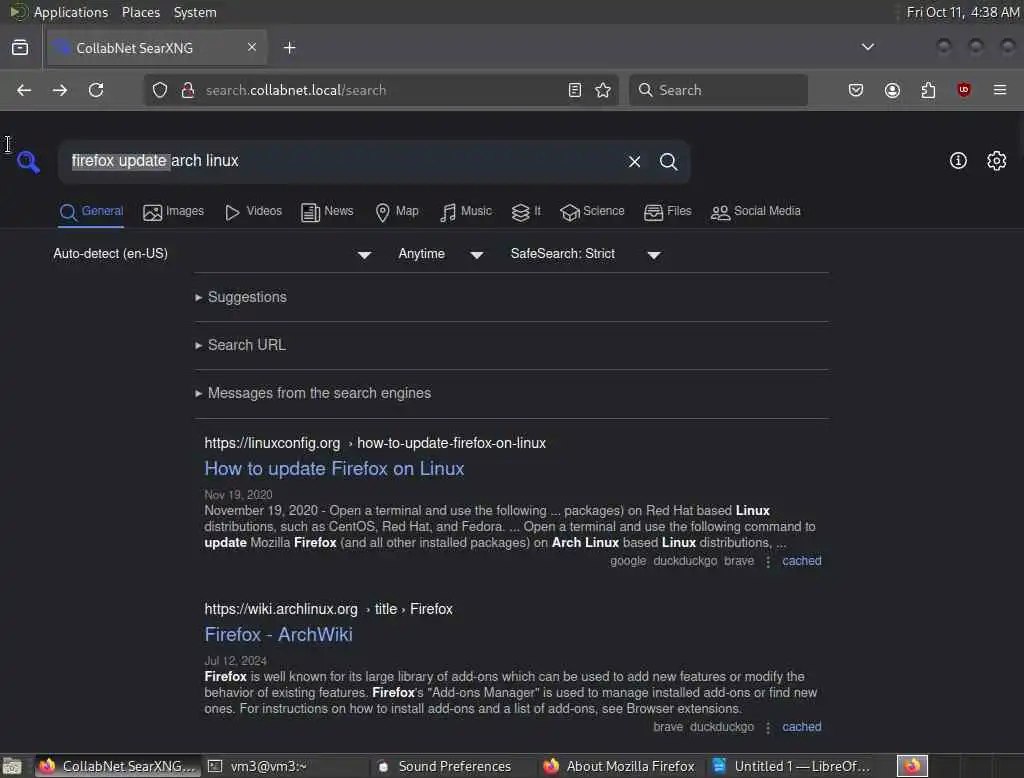This screenshot has width=1024, height=778.
Task: Click into the SearXNG query field
Action: pyautogui.click(x=340, y=161)
